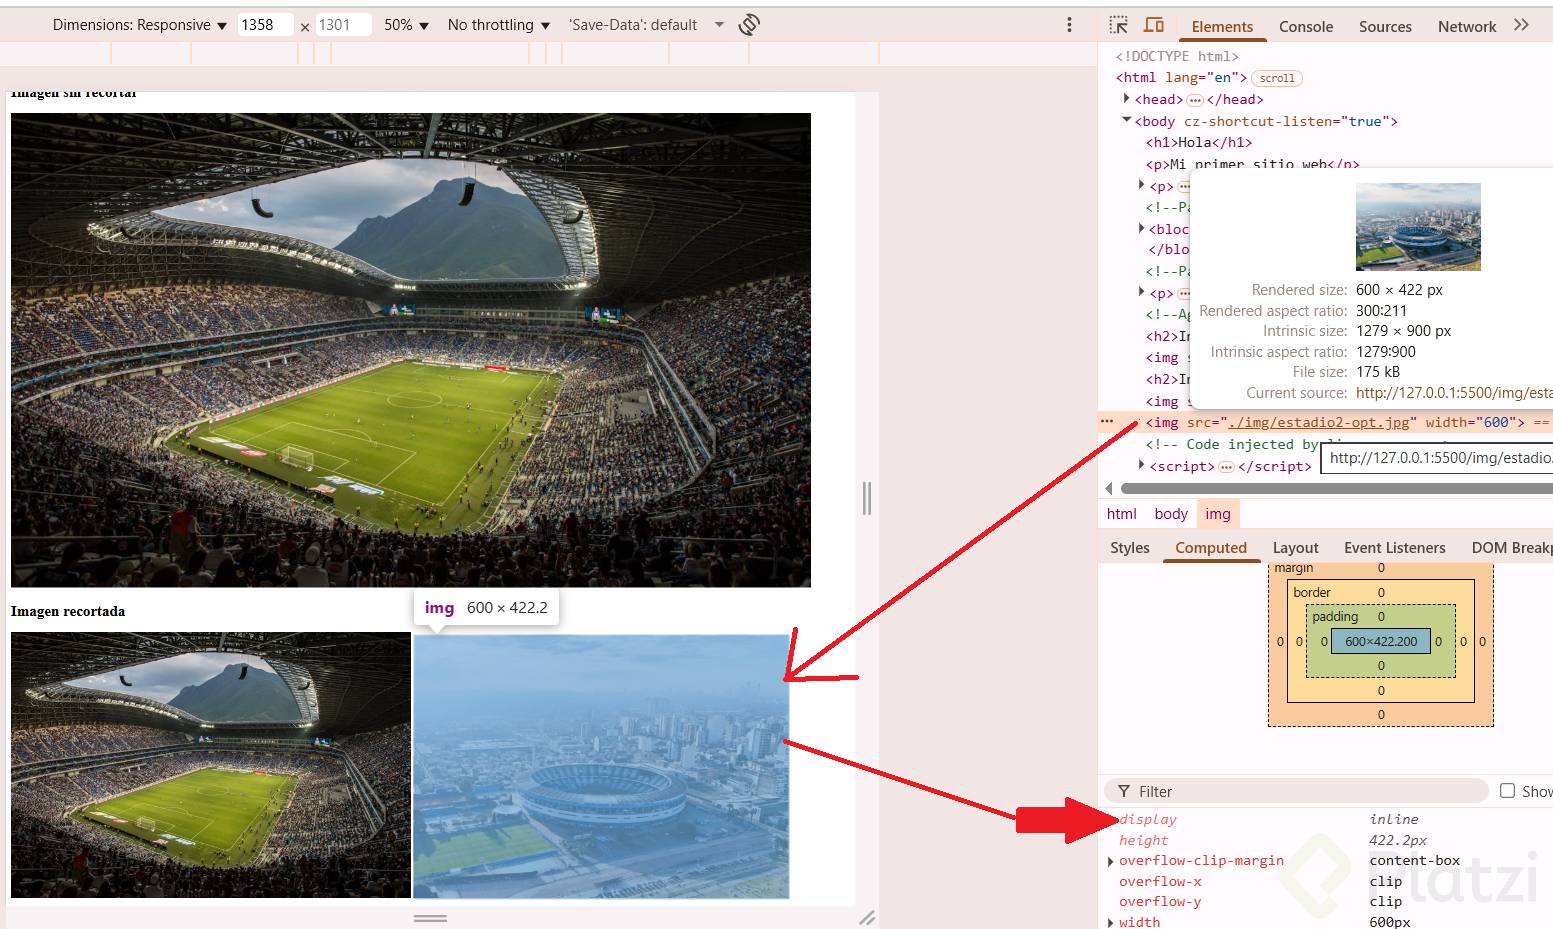Open the Dimensions: Responsive dropdown

tap(140, 25)
